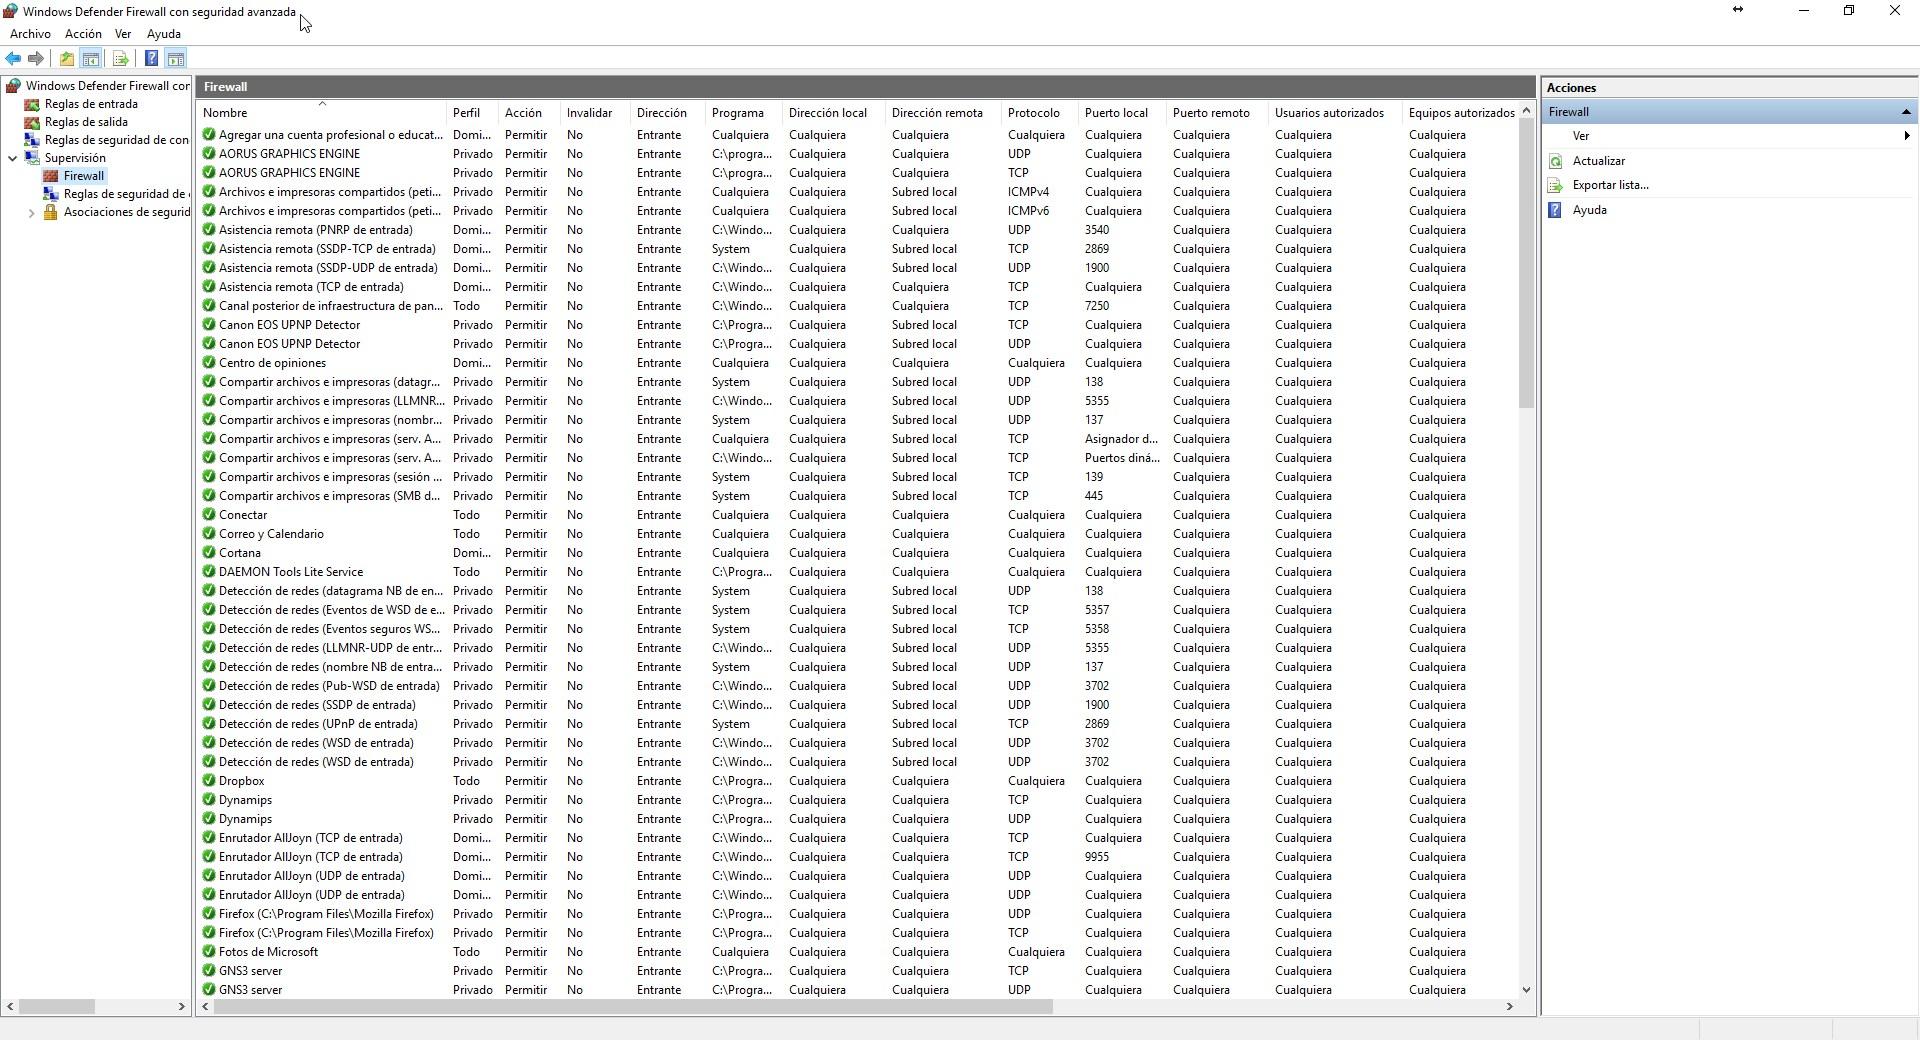This screenshot has width=1920, height=1040.
Task: Click the forward arrow toolbar icon
Action: tap(36, 59)
